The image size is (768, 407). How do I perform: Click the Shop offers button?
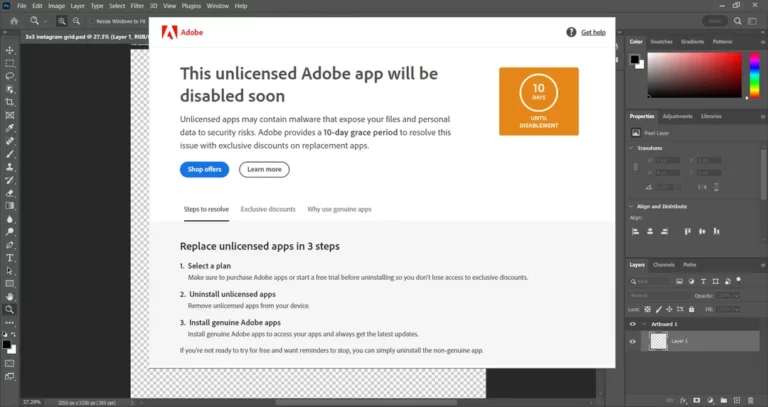(204, 169)
